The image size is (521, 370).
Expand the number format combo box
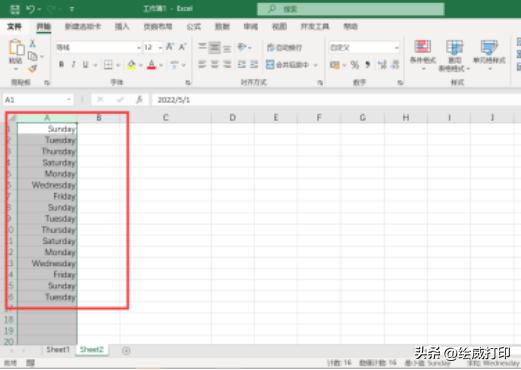397,48
